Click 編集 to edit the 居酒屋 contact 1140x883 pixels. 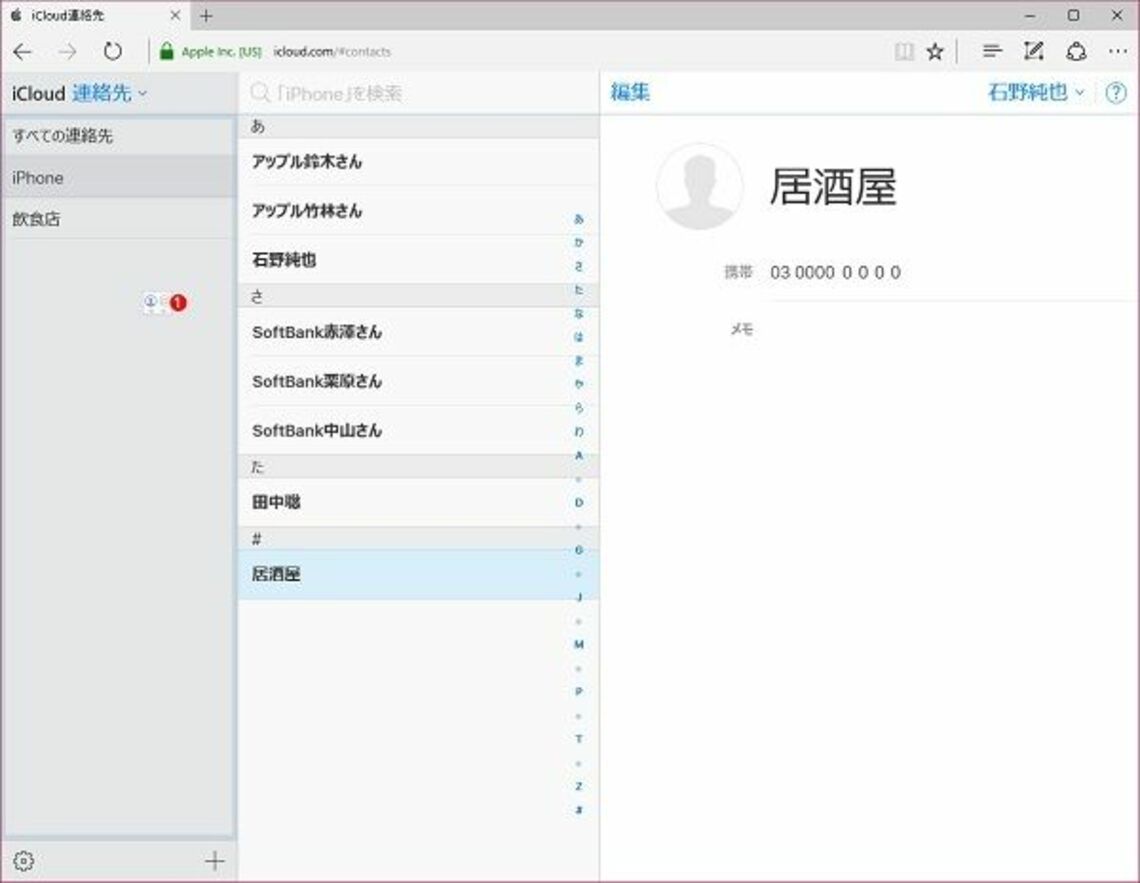[630, 92]
